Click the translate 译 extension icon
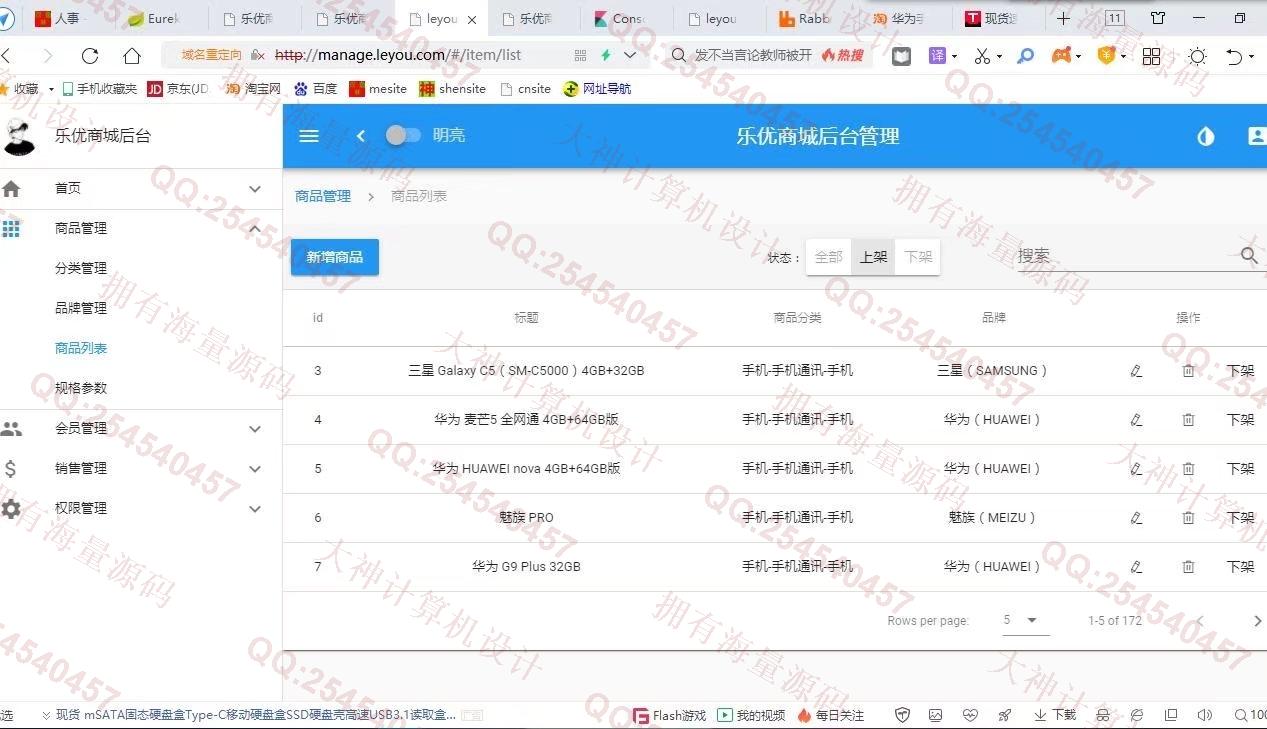The width and height of the screenshot is (1267, 729). tap(937, 56)
